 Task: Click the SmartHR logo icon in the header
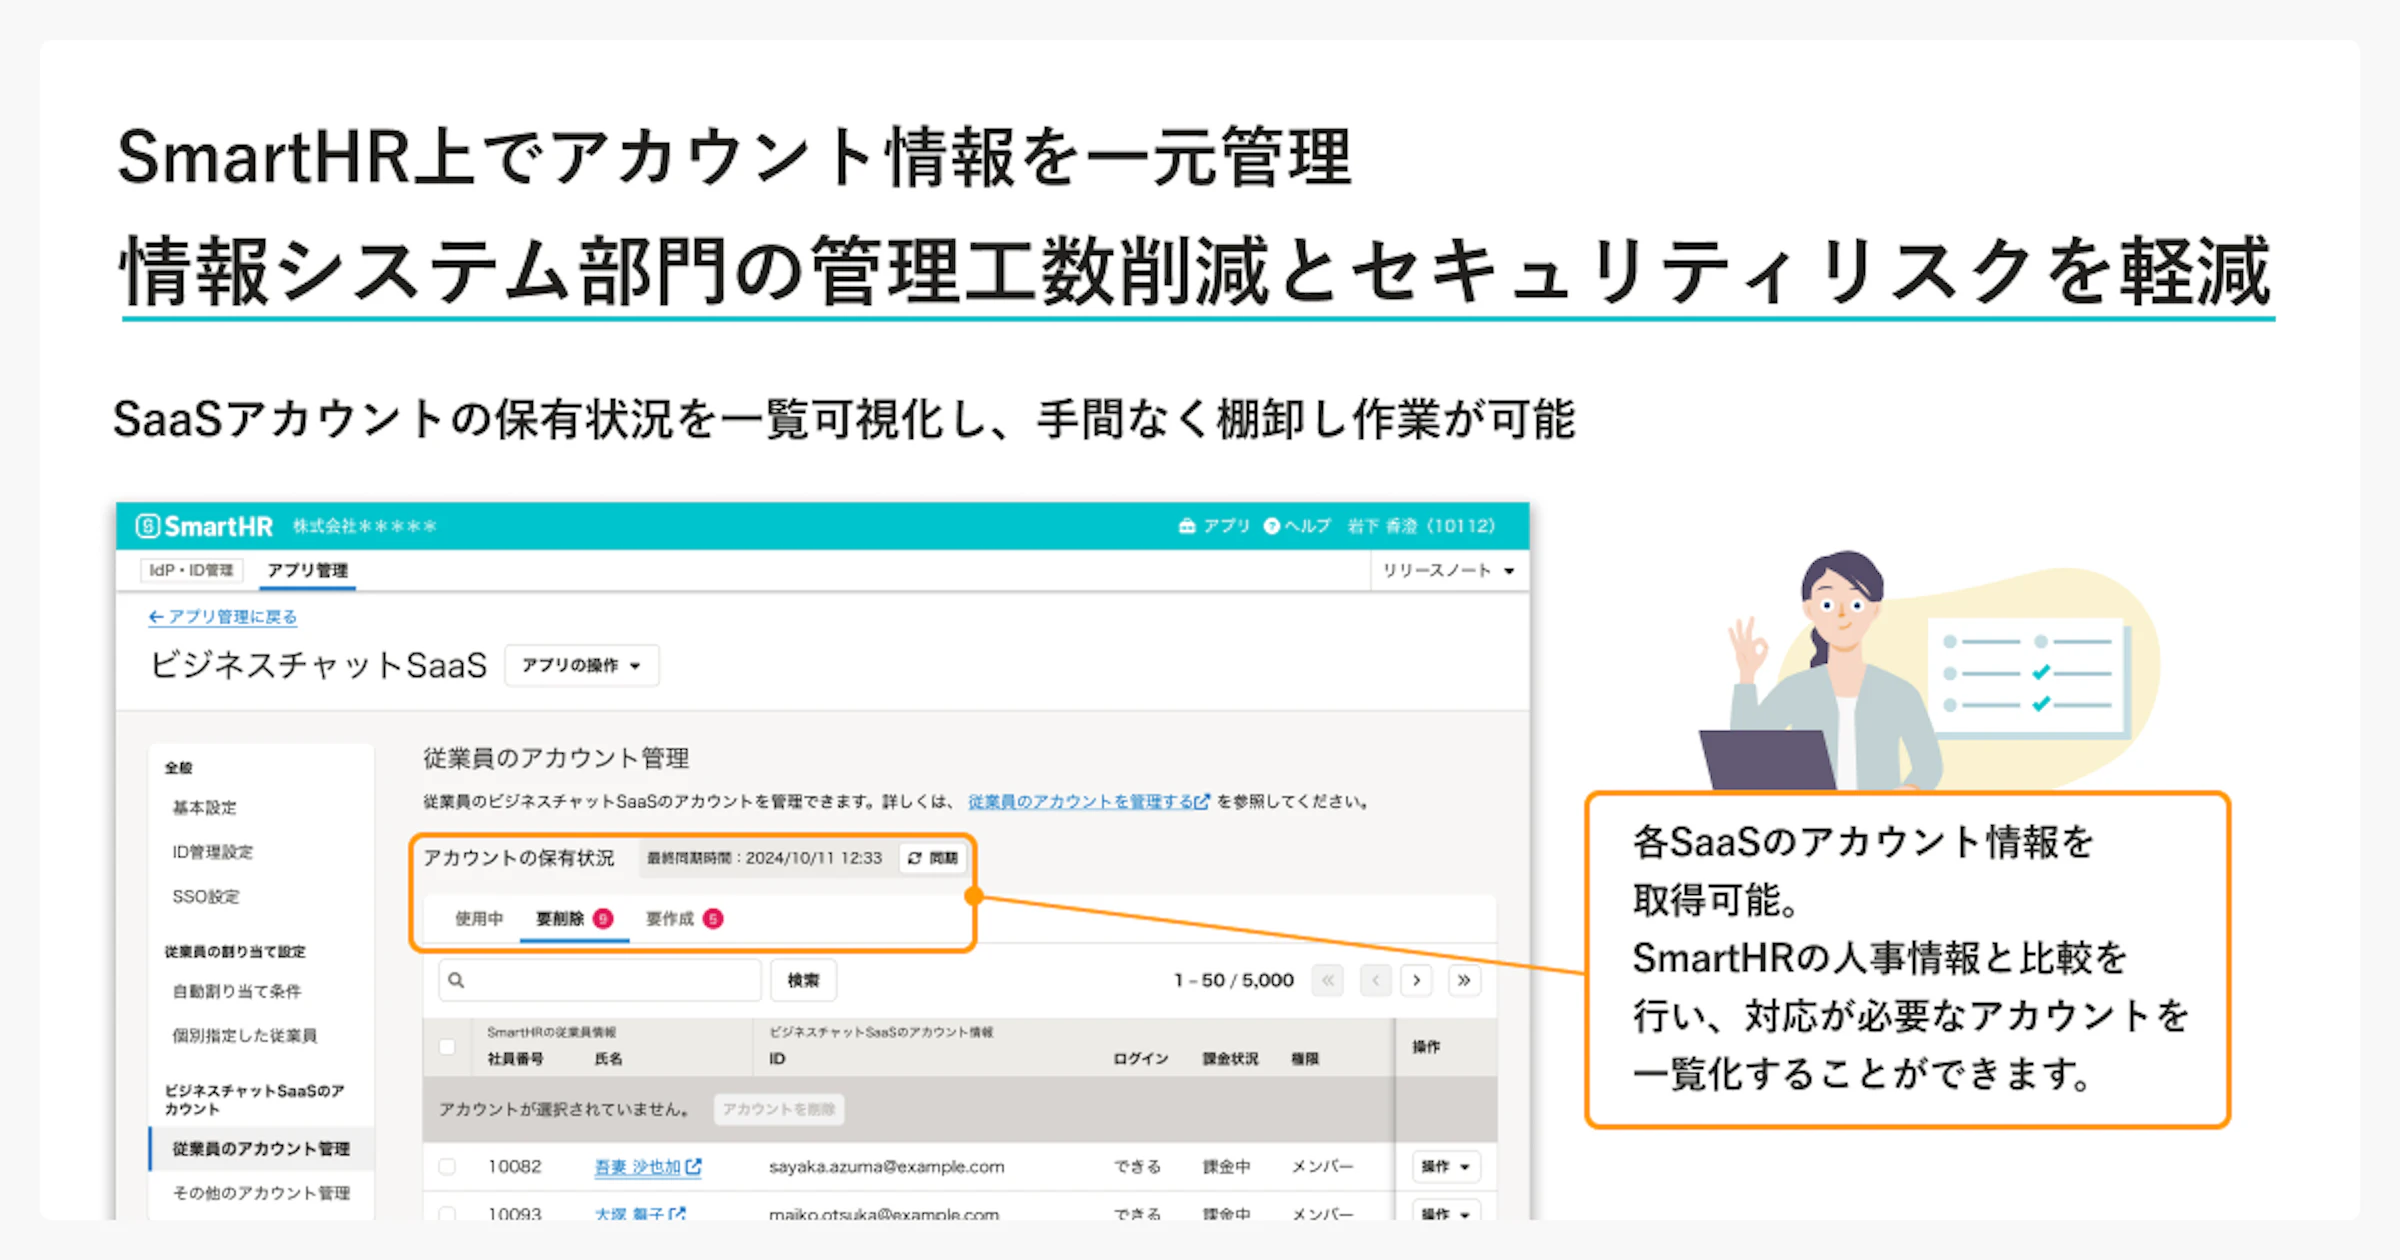point(148,525)
